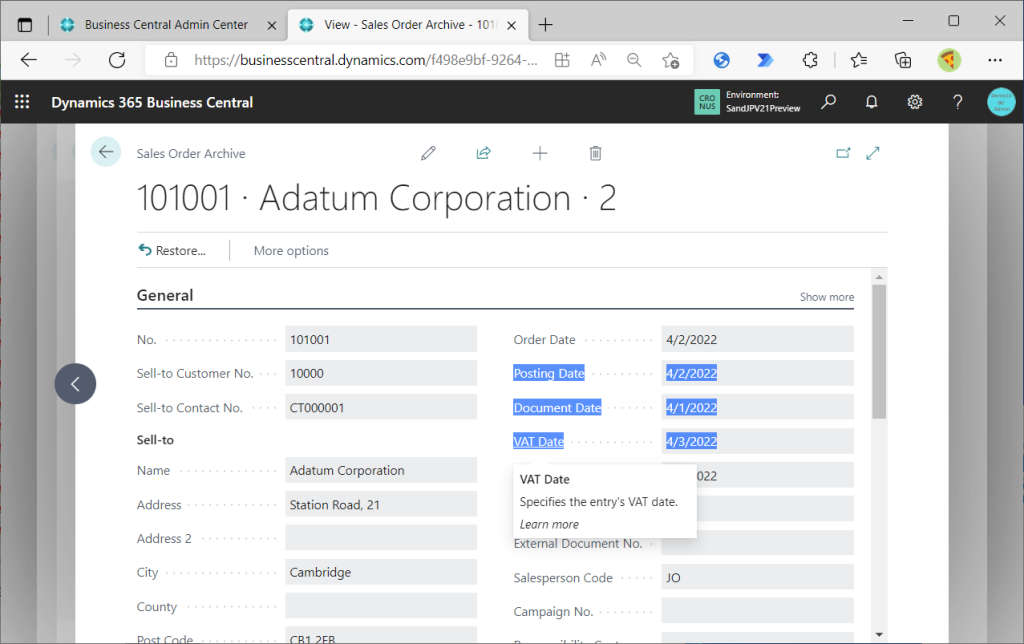Open the Business Central user account avatar
Image resolution: width=1024 pixels, height=644 pixels.
click(1001, 102)
